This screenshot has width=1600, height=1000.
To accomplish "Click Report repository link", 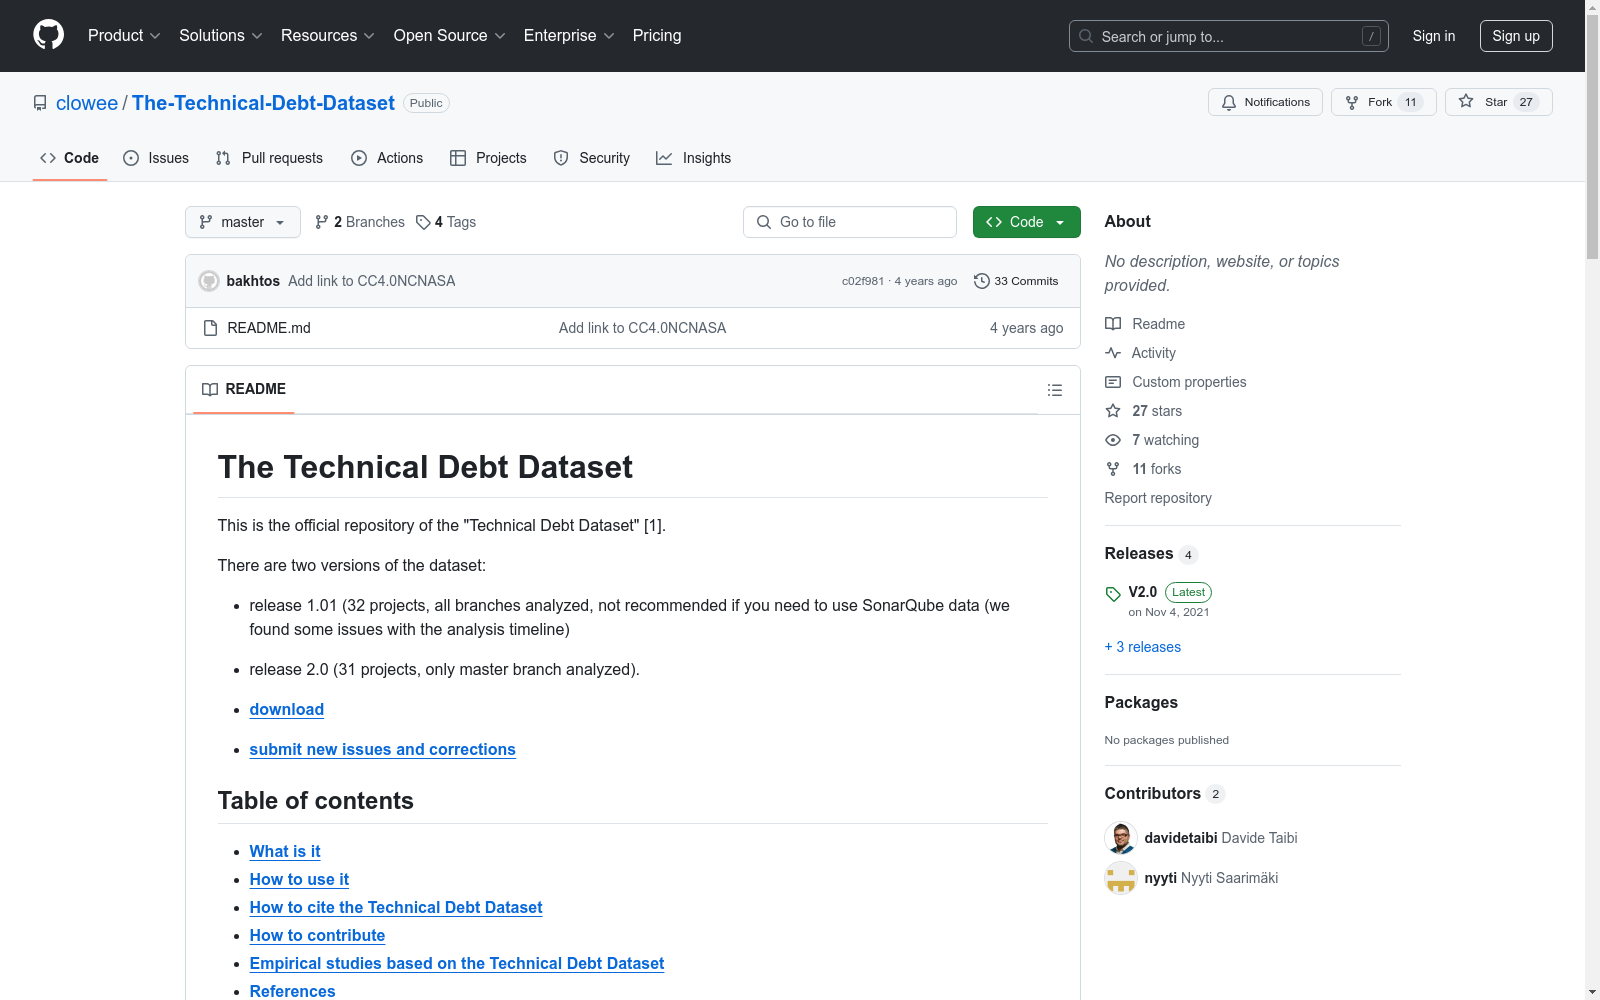I will [1158, 498].
